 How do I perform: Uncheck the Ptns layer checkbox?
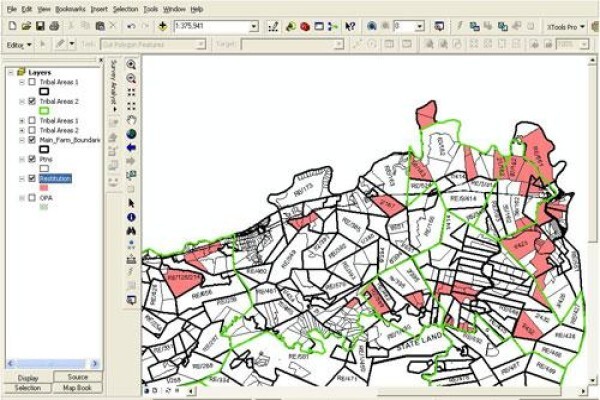coord(32,159)
